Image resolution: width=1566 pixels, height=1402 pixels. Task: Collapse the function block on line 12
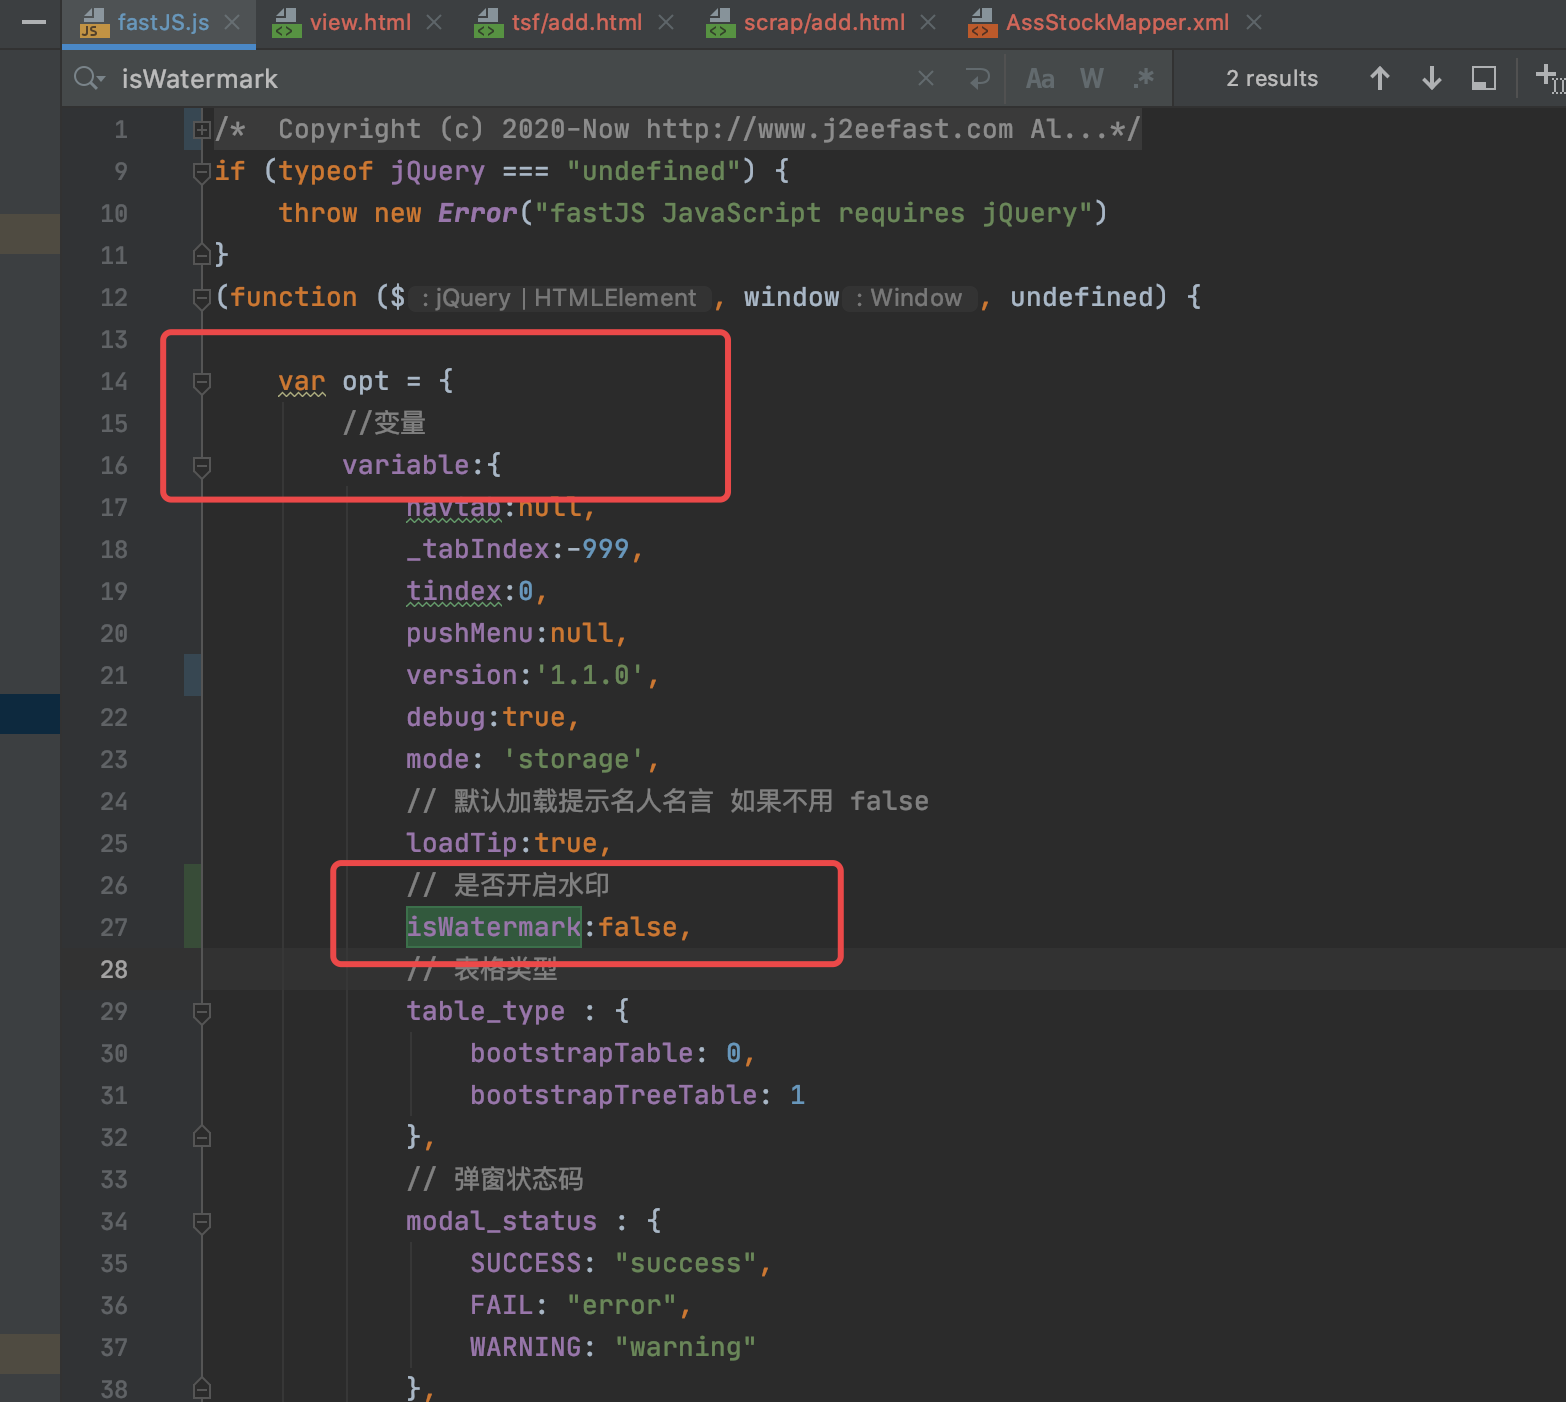[x=202, y=297]
